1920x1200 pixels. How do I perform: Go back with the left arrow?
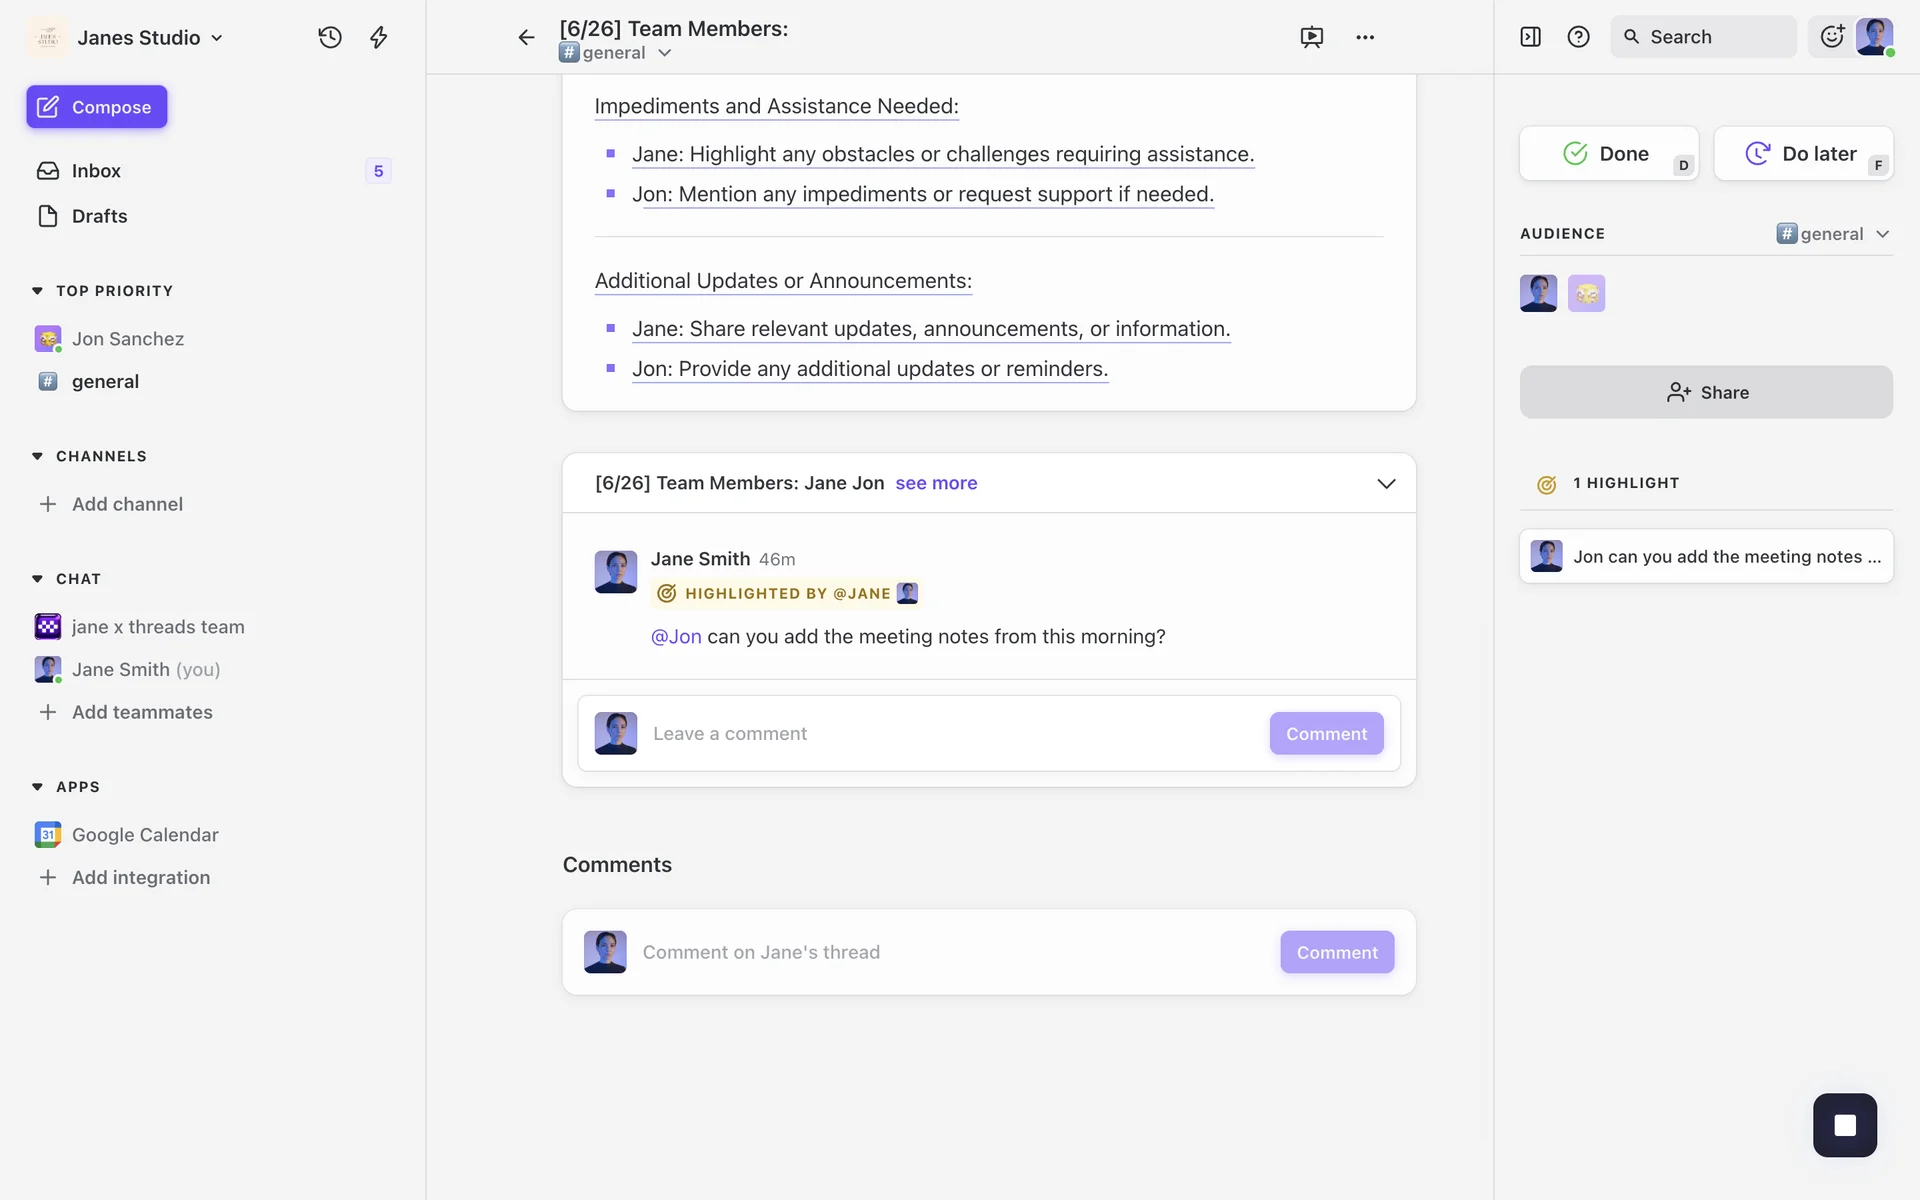[526, 37]
